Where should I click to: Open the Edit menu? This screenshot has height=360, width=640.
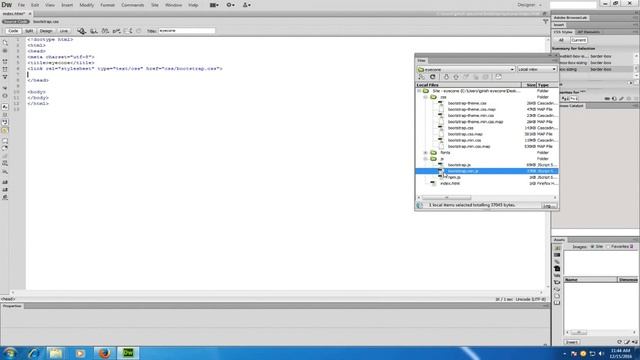(x=35, y=5)
